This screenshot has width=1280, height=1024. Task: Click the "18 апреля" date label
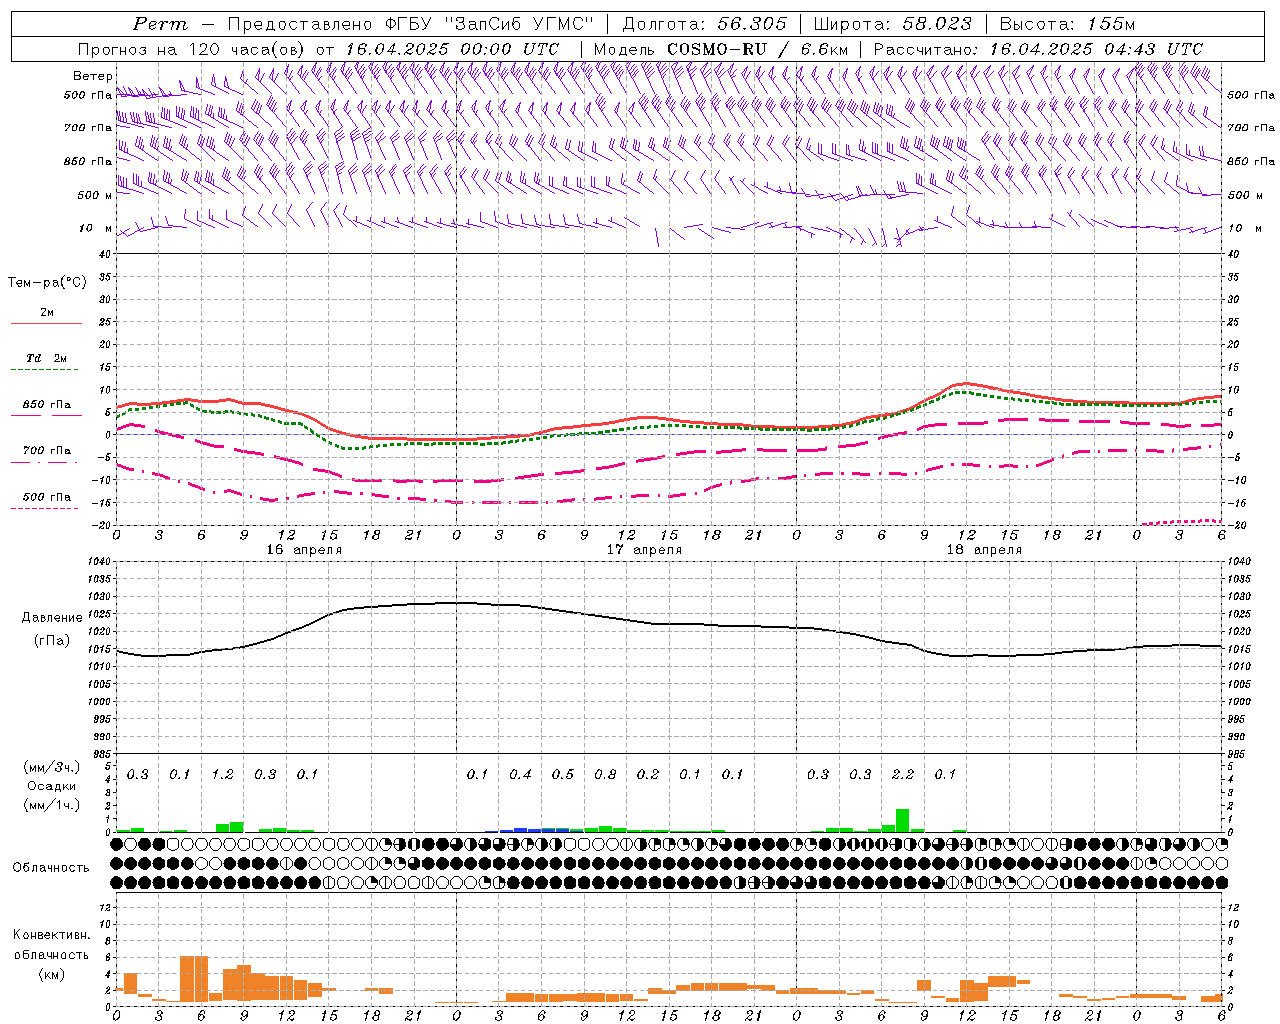pyautogui.click(x=984, y=550)
